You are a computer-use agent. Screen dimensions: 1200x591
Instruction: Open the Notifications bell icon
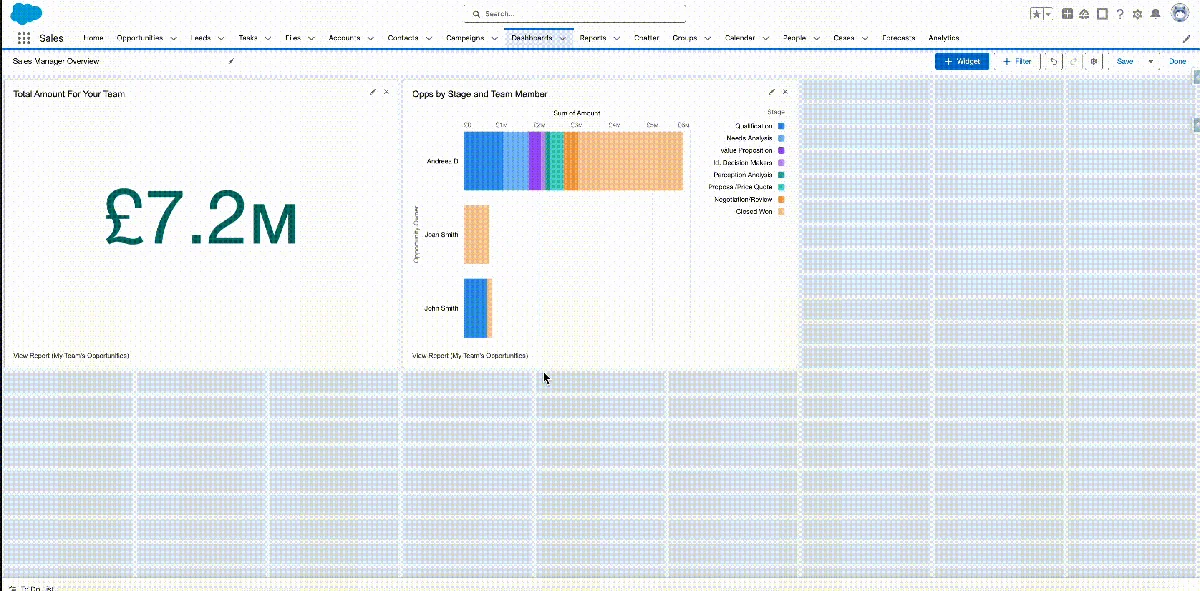[1155, 14]
